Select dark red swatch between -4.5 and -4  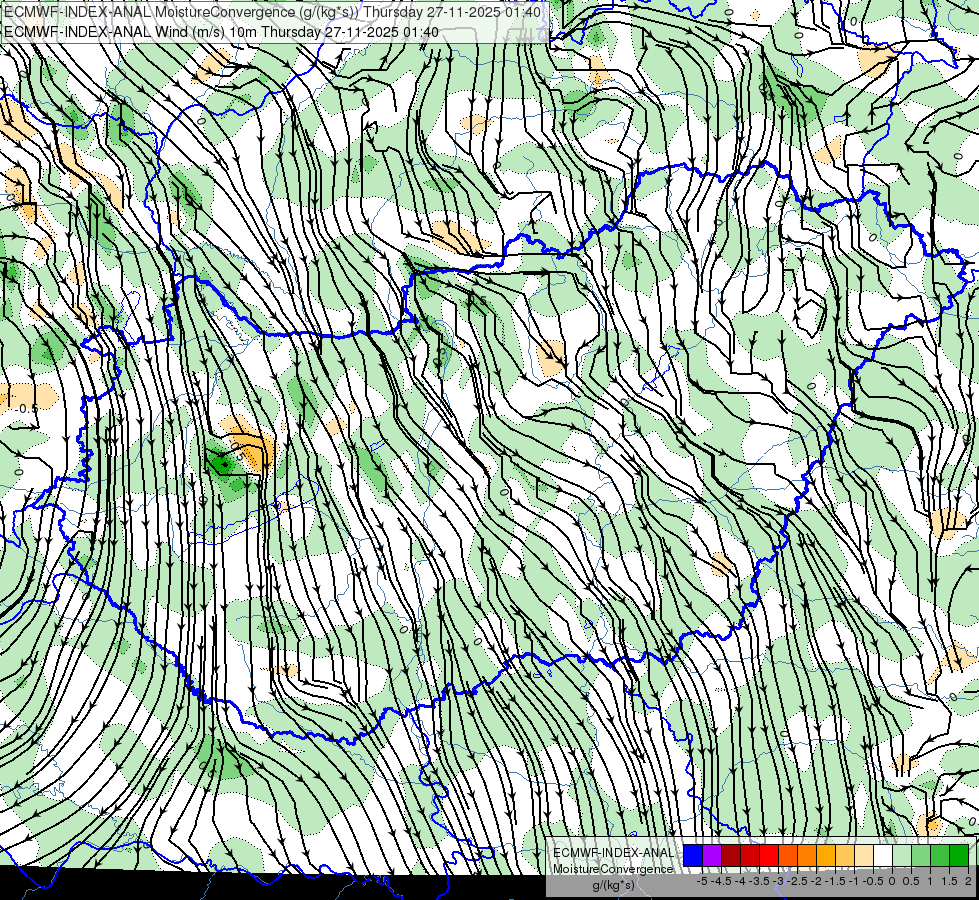(x=731, y=855)
